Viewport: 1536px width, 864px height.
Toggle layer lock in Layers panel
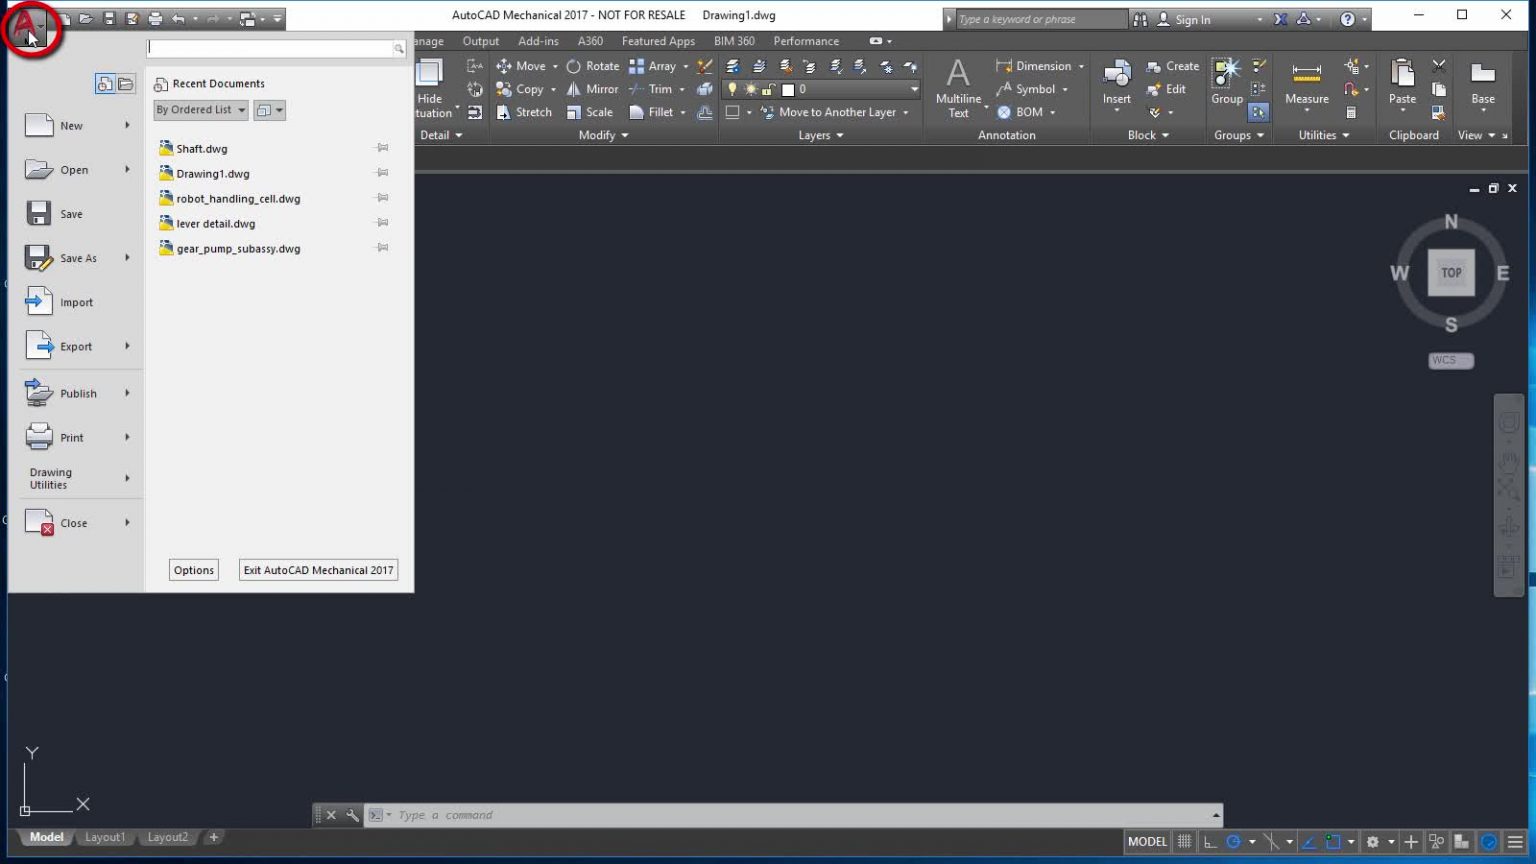click(766, 89)
